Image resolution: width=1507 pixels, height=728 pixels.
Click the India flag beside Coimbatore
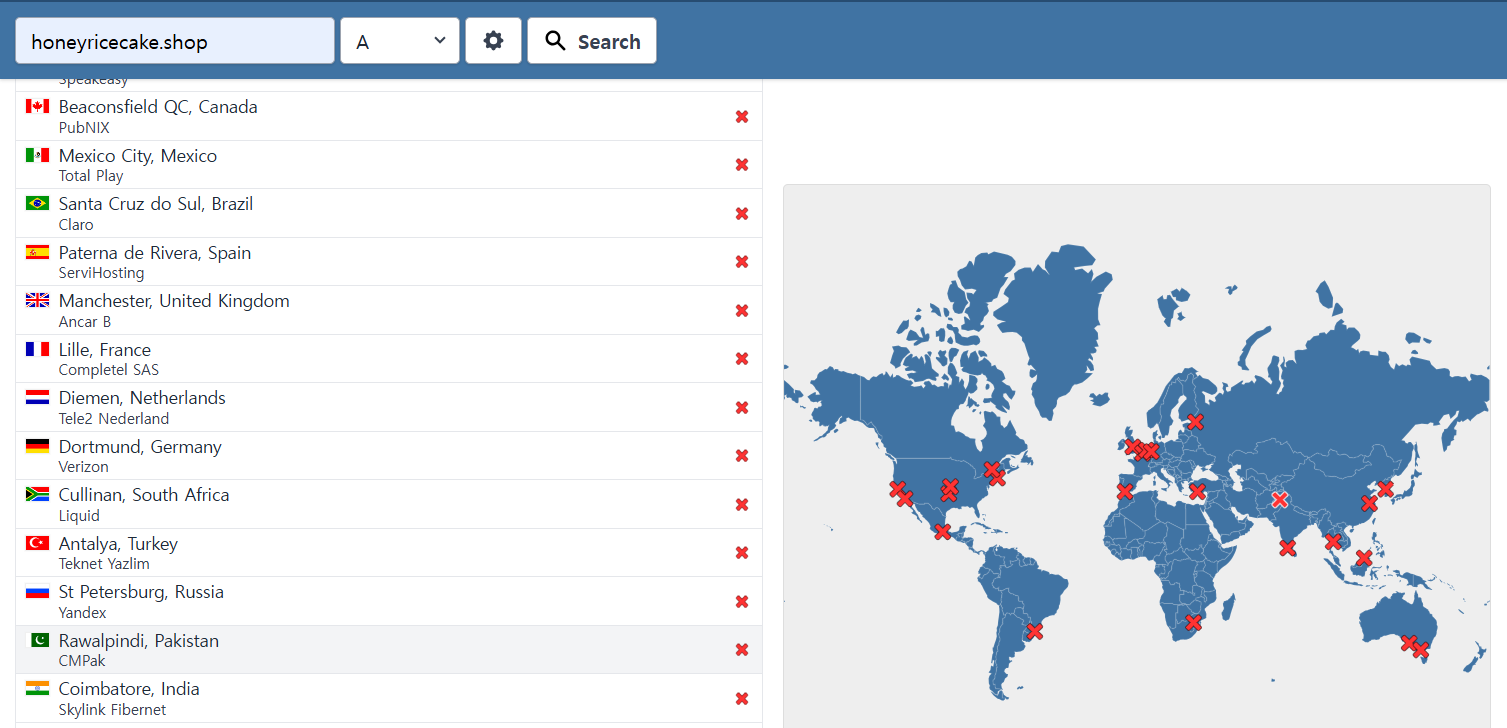[38, 688]
